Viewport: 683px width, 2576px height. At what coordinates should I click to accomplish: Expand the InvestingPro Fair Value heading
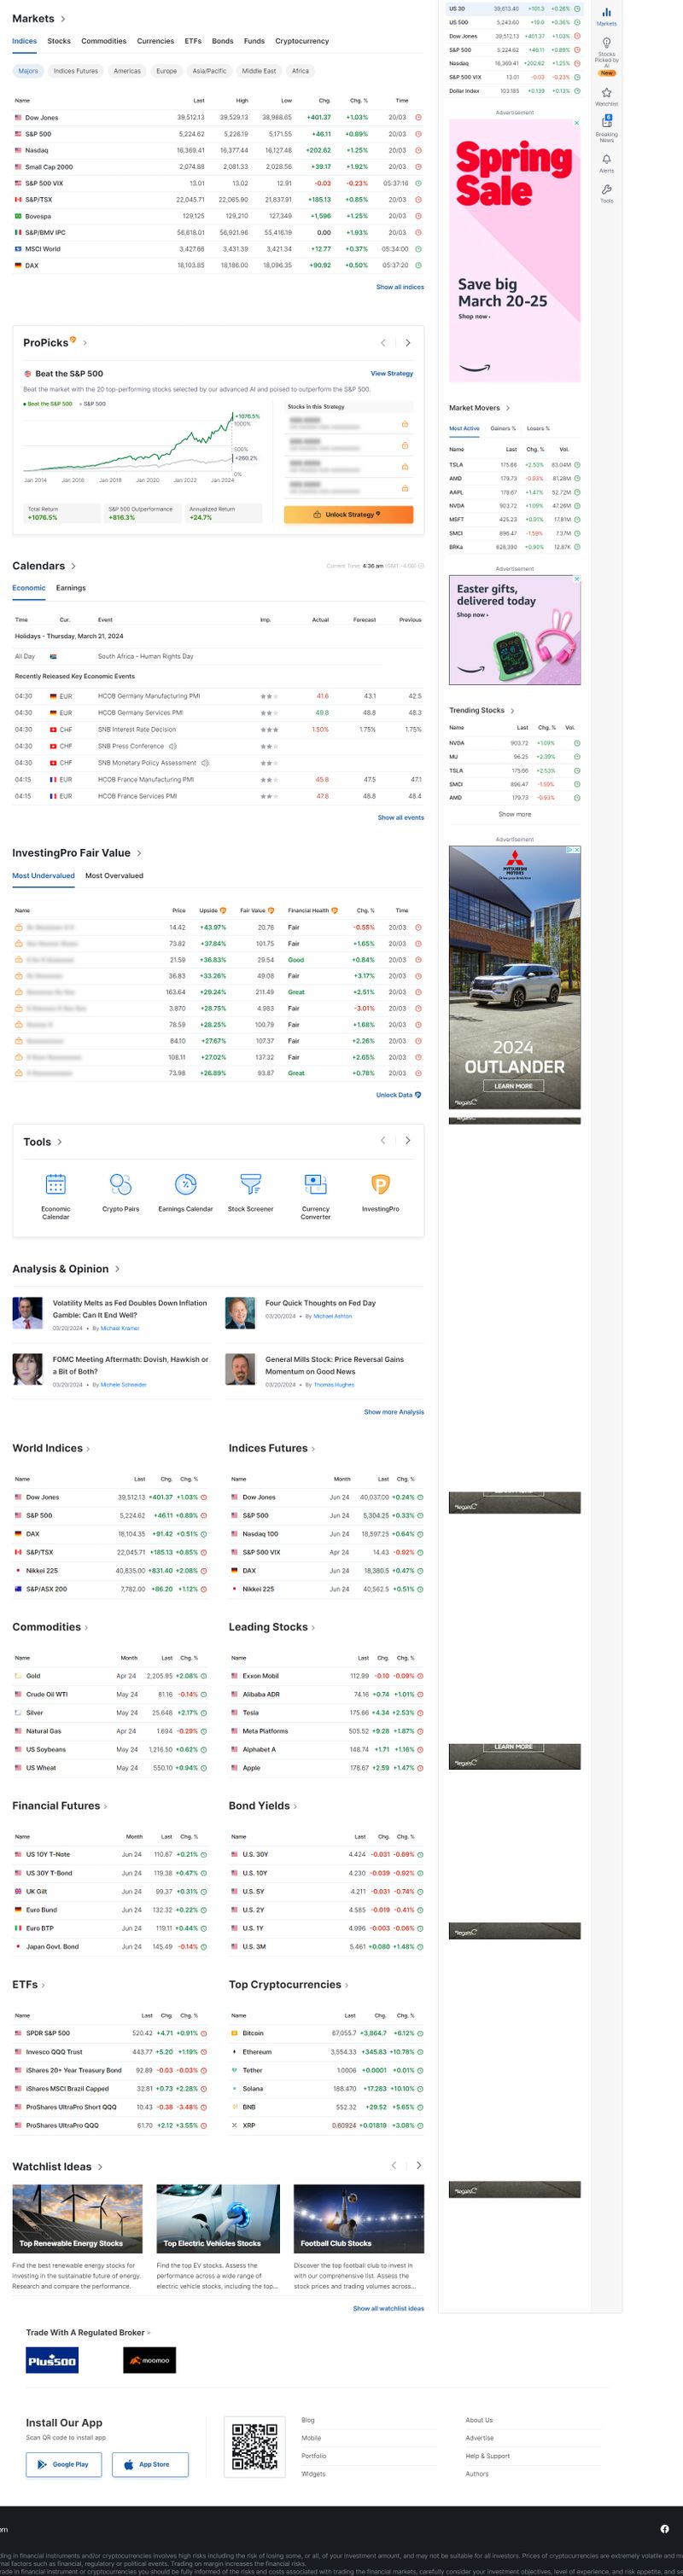(x=77, y=853)
